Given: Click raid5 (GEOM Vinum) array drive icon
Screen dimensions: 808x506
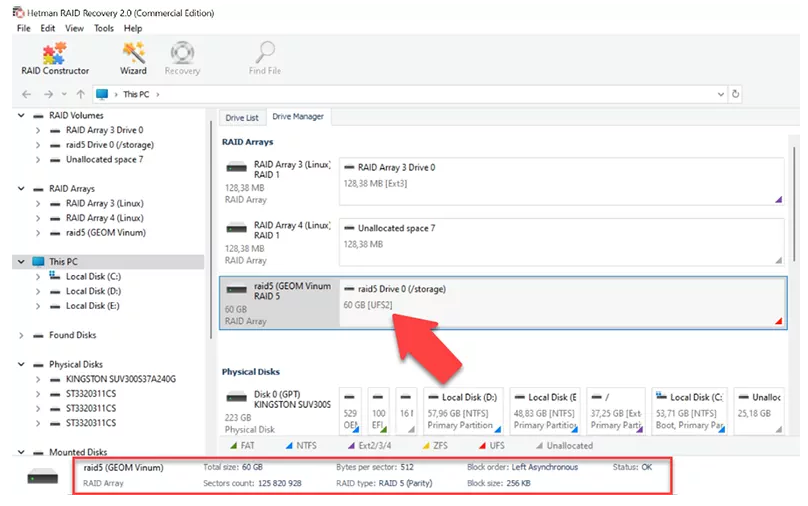Looking at the screenshot, I should (x=237, y=289).
